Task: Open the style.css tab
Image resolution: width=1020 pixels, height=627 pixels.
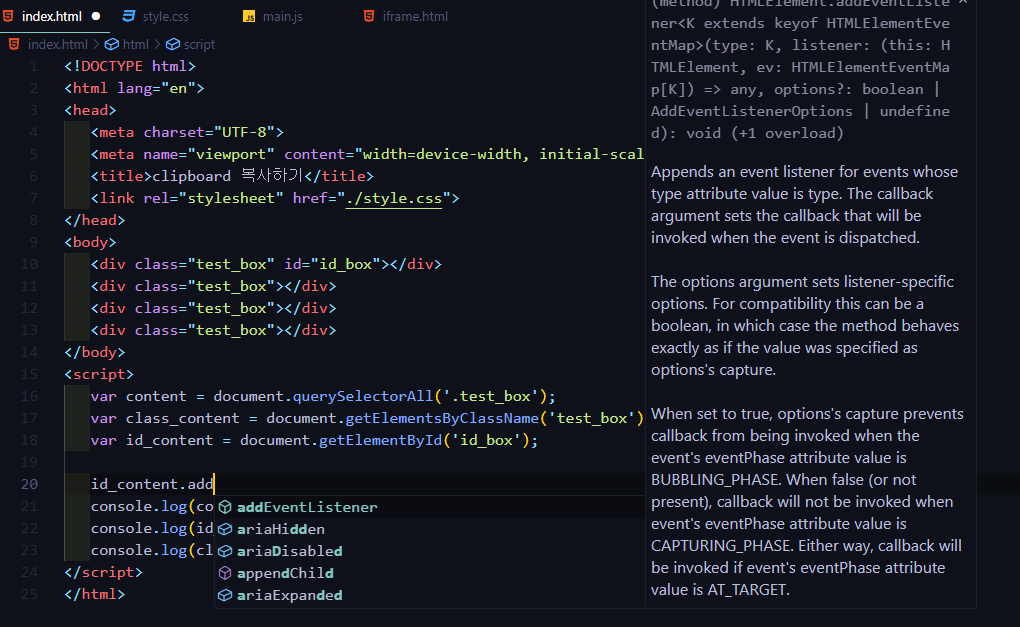Action: pyautogui.click(x=165, y=16)
